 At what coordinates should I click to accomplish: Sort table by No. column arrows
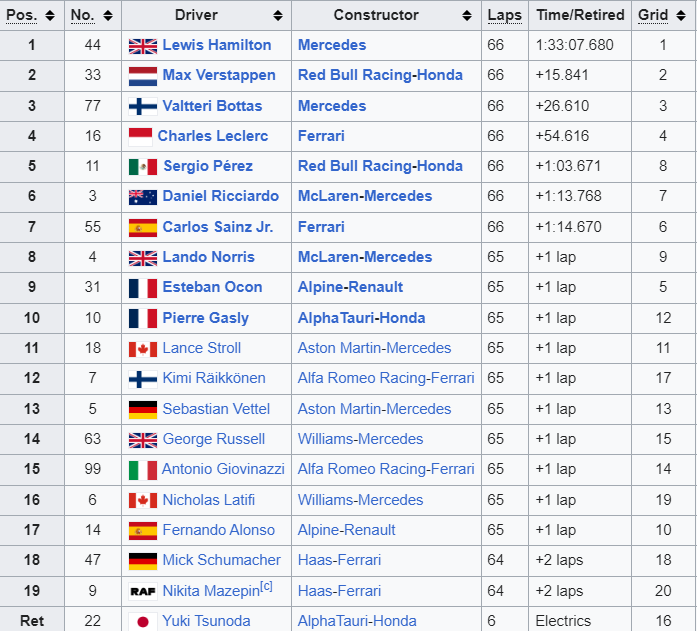(x=108, y=16)
